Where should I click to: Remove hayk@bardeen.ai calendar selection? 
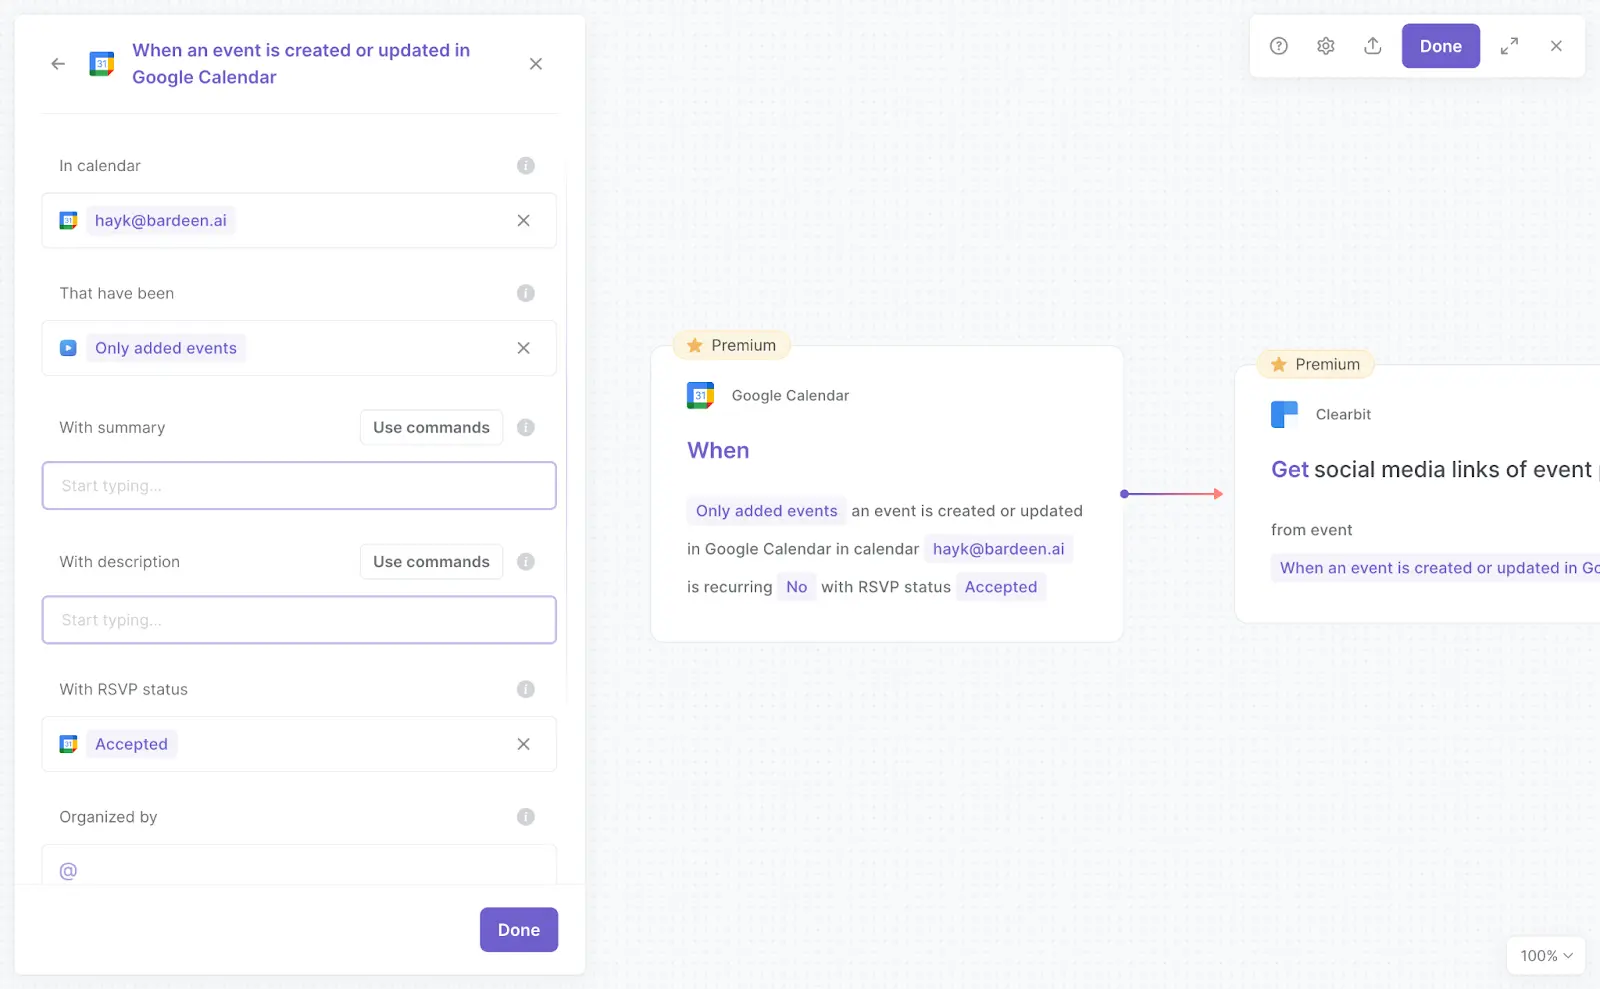click(x=523, y=221)
